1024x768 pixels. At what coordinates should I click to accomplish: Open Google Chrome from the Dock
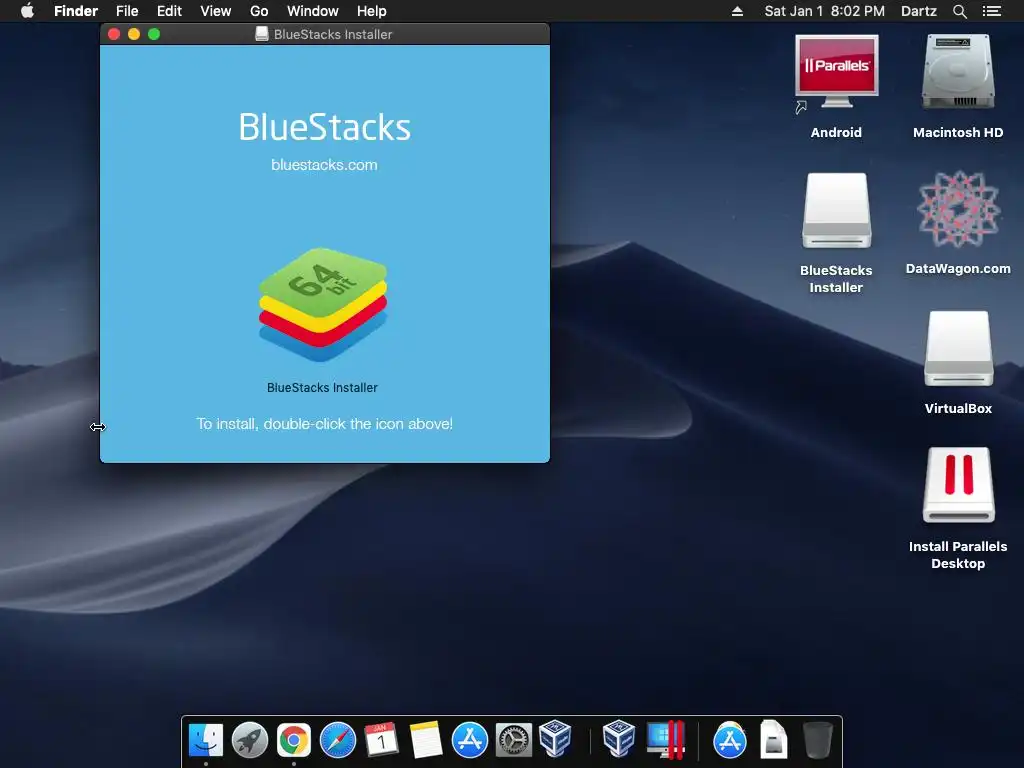294,740
